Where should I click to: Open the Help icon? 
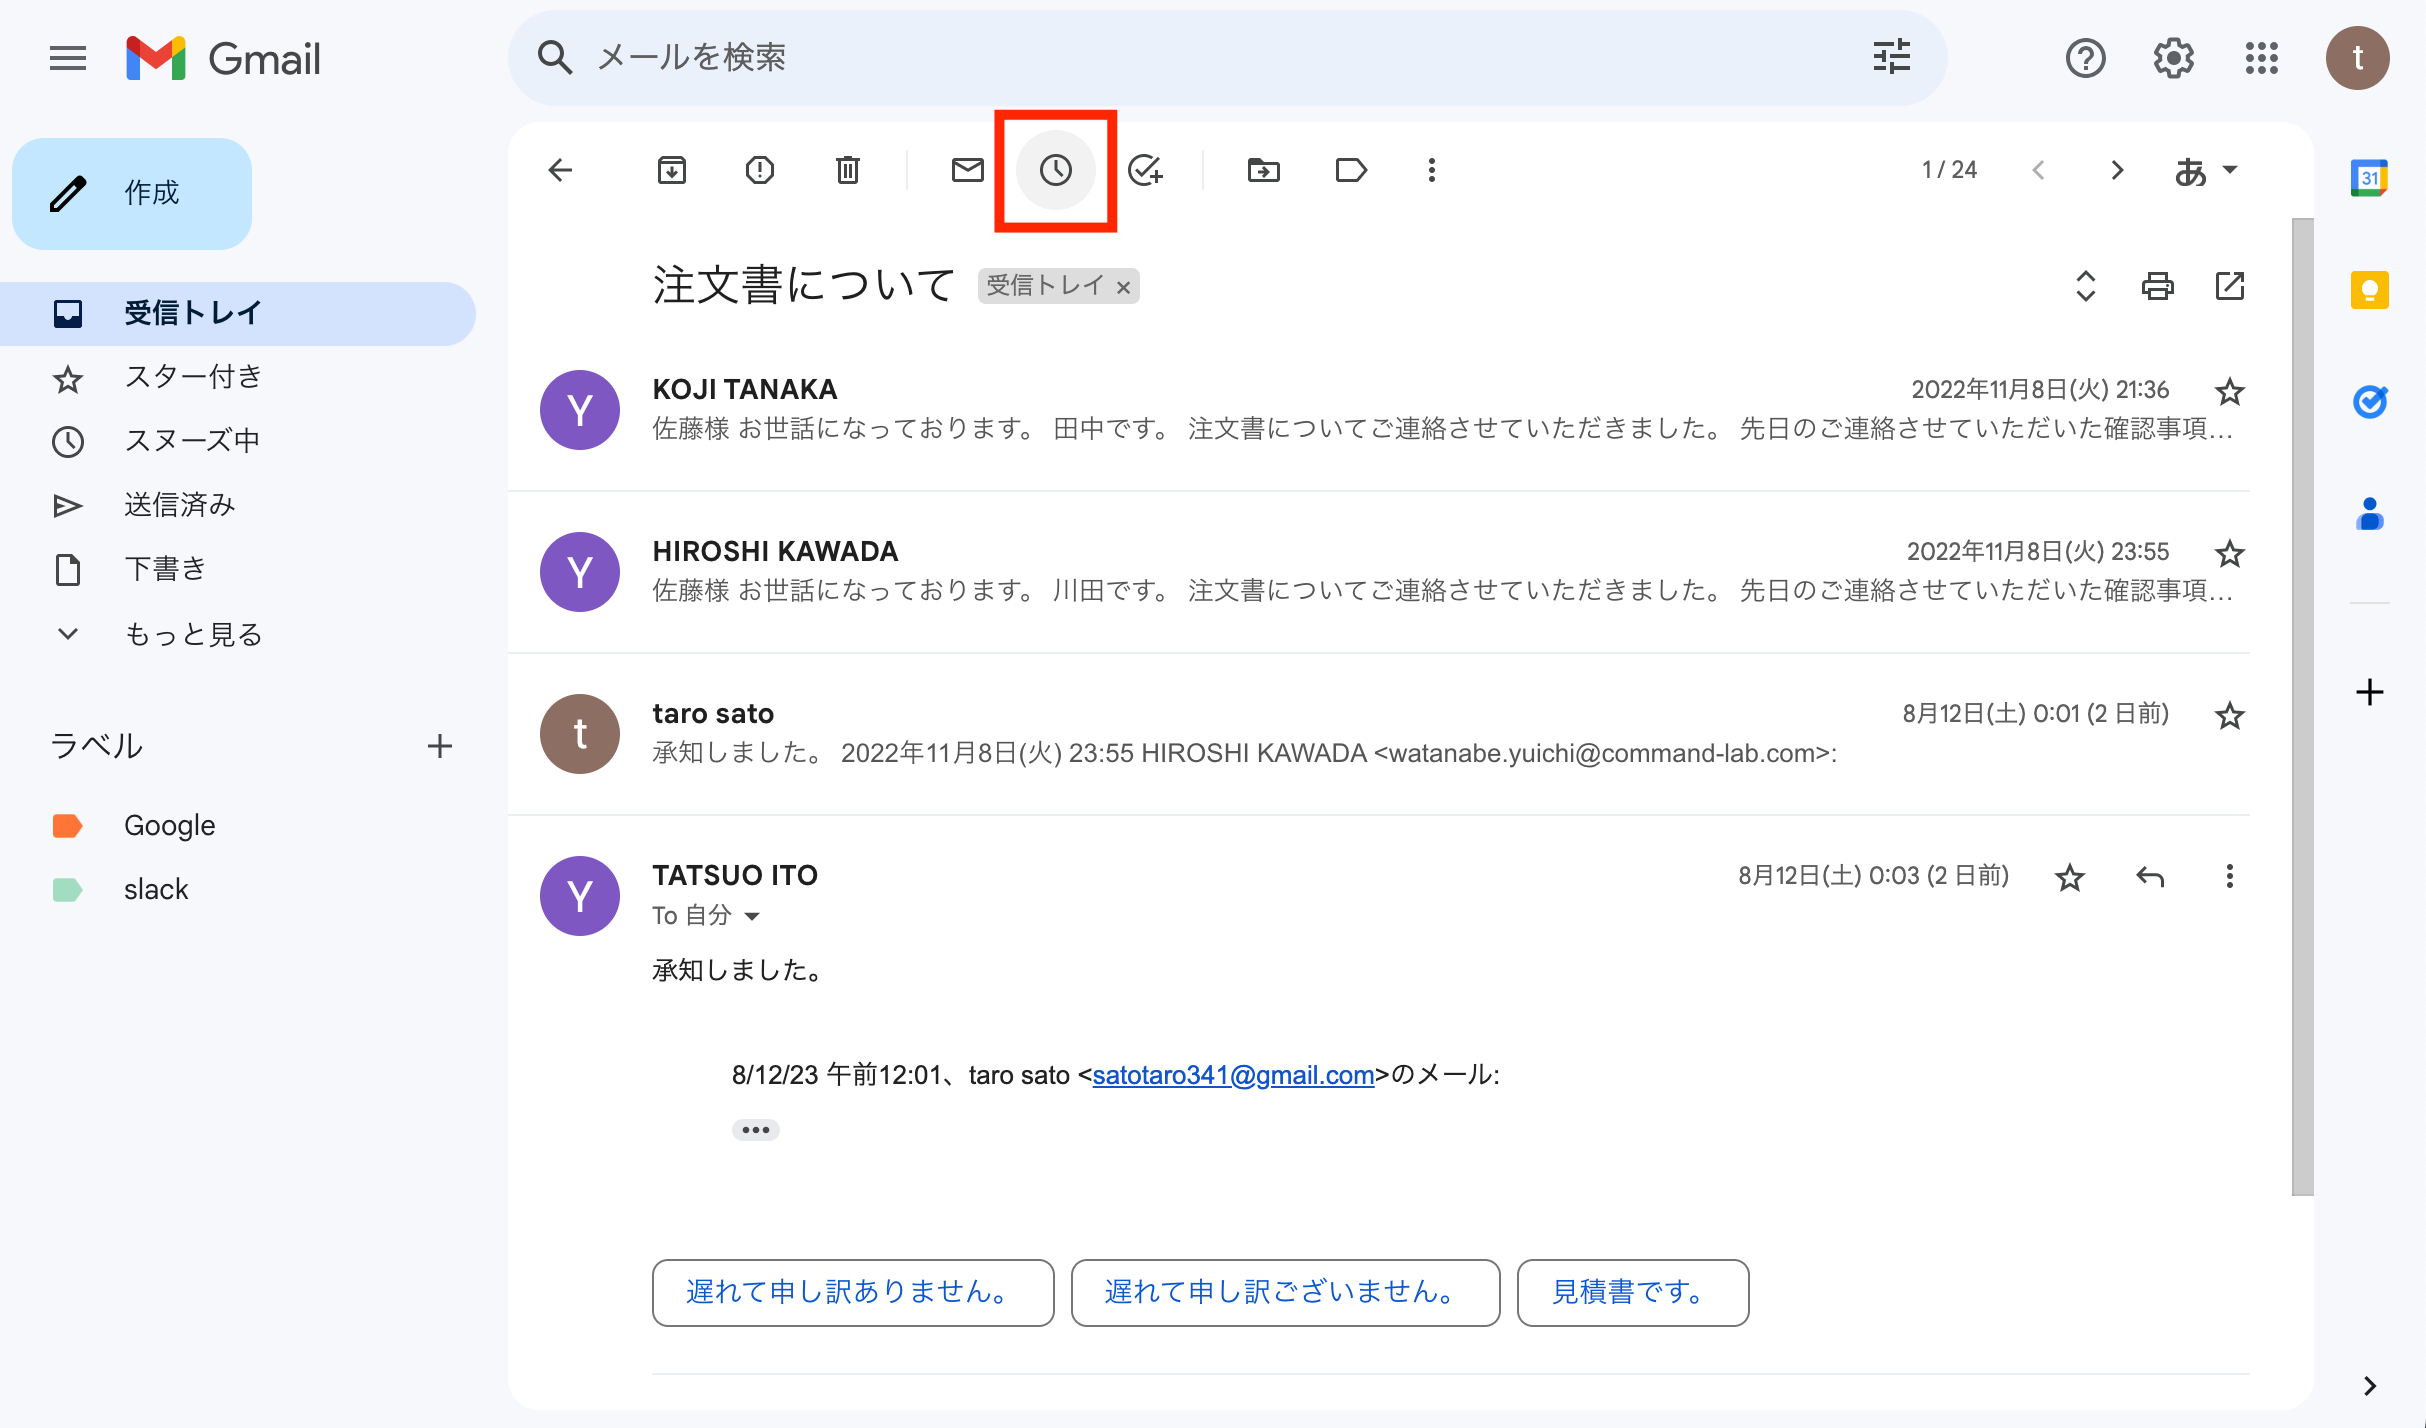click(x=2085, y=58)
